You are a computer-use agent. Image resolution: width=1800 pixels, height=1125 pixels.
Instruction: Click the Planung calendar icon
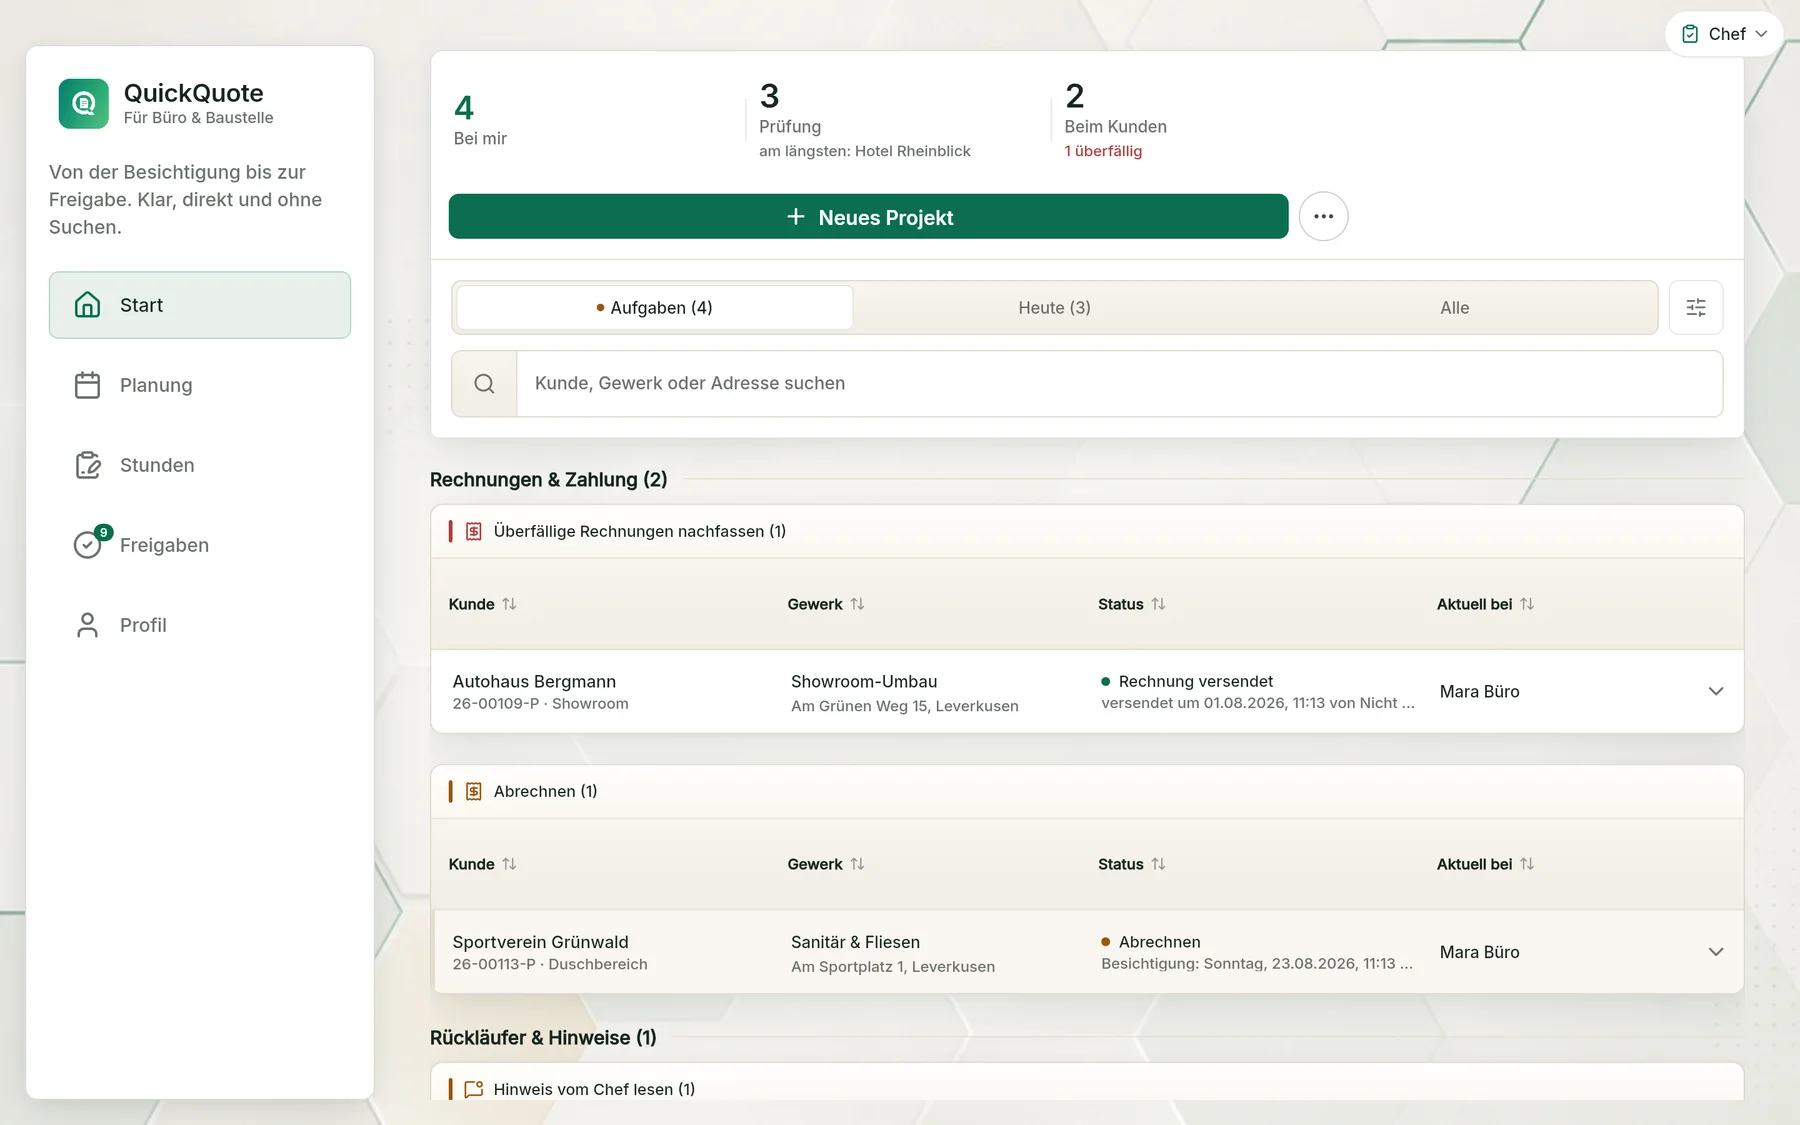(x=88, y=385)
